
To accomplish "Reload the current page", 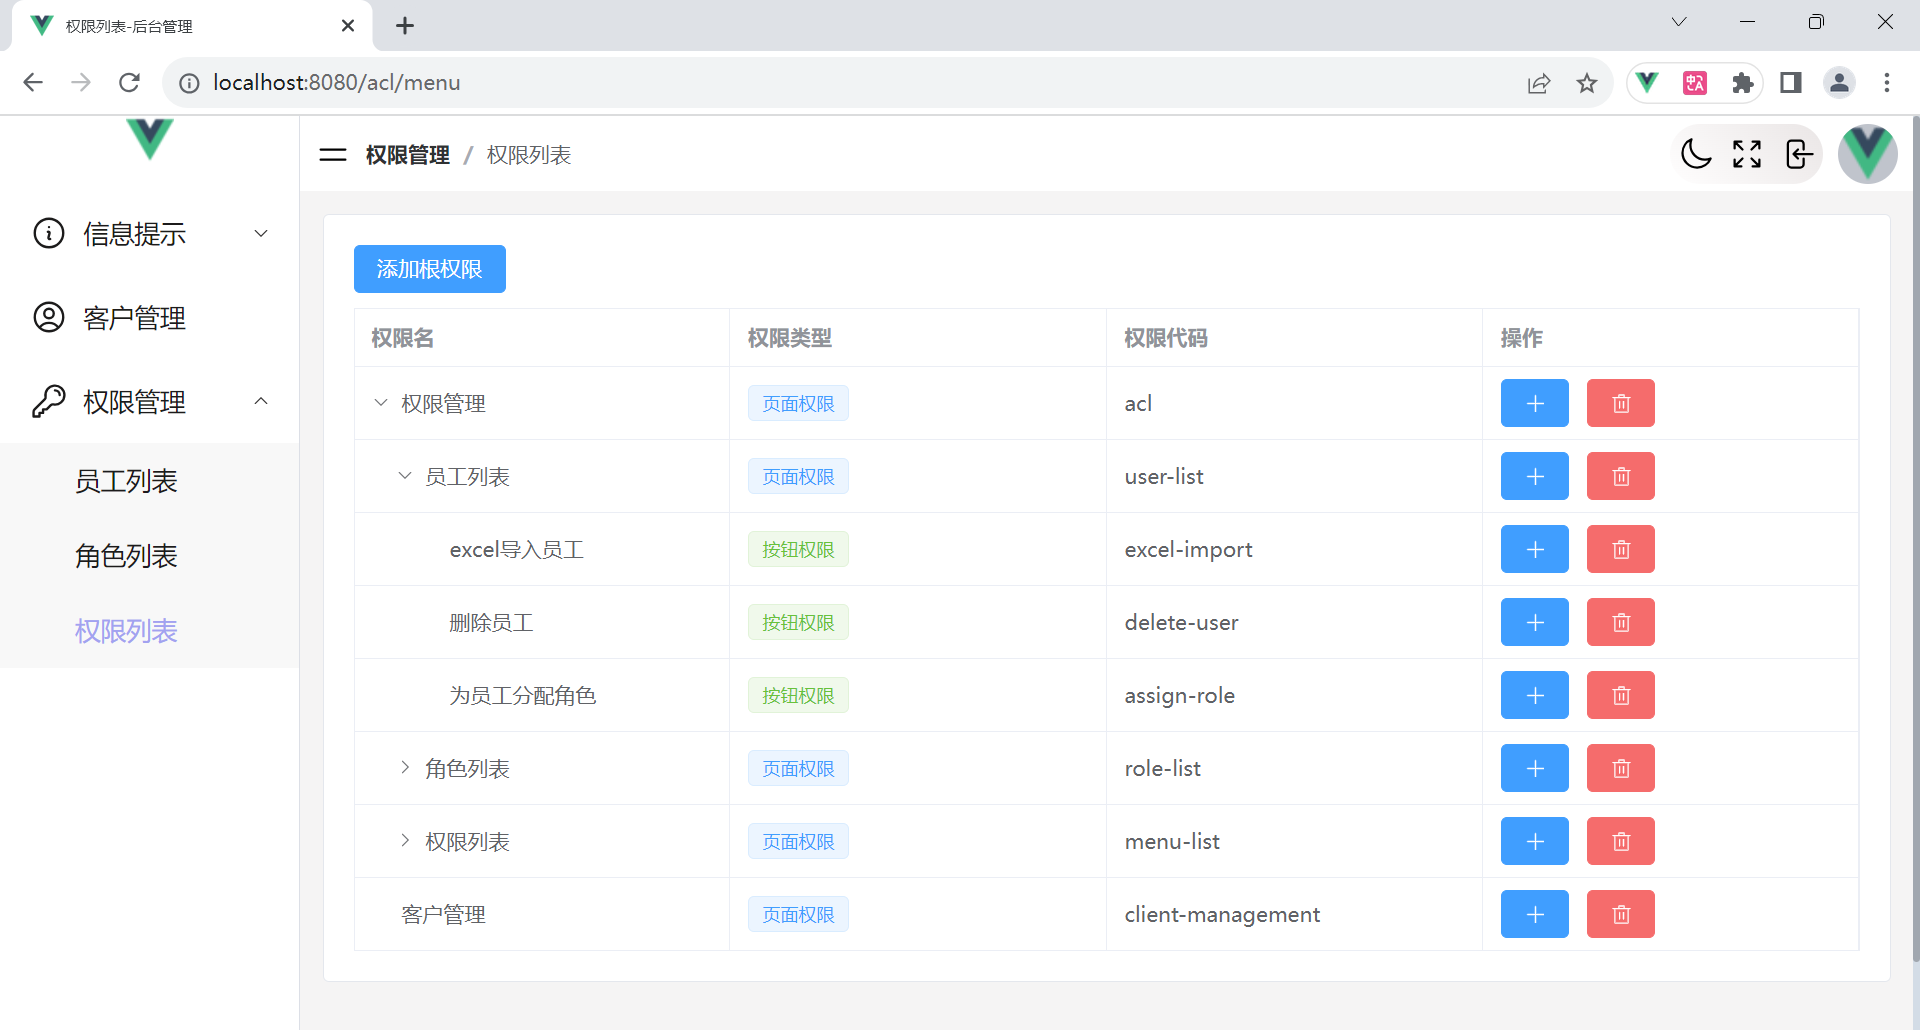I will [x=129, y=83].
